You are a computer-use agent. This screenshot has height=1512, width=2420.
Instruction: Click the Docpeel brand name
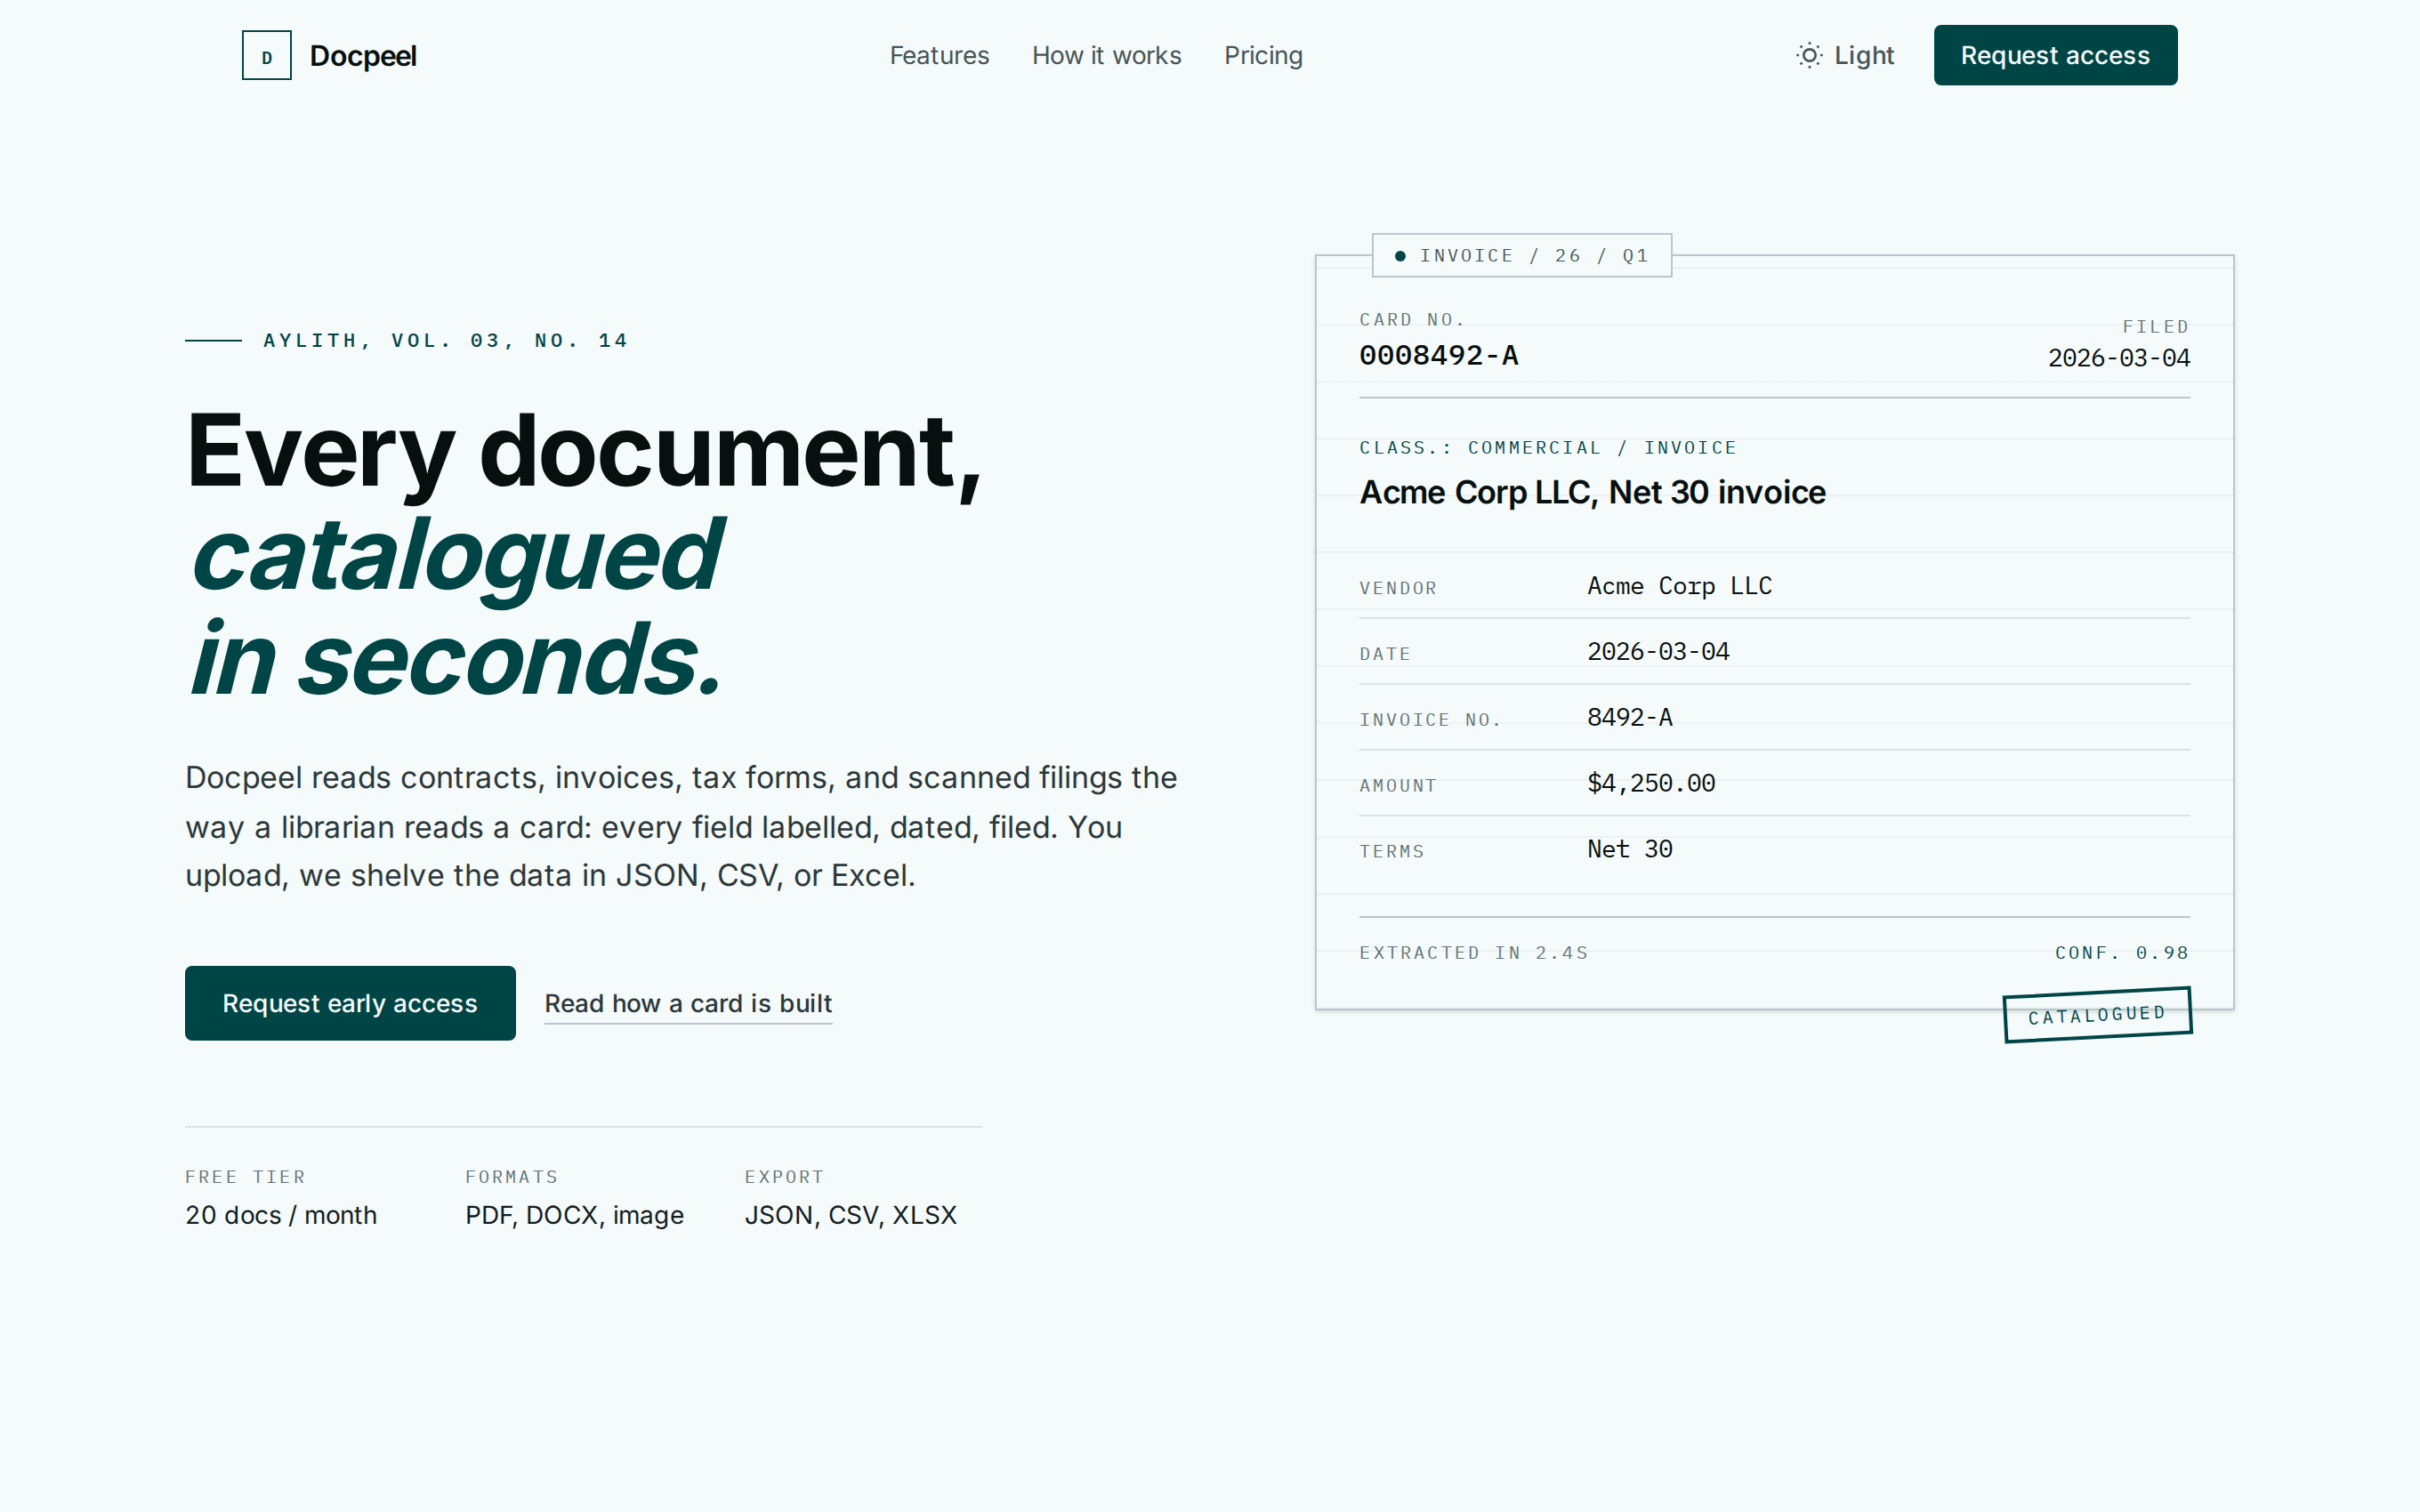coord(363,56)
